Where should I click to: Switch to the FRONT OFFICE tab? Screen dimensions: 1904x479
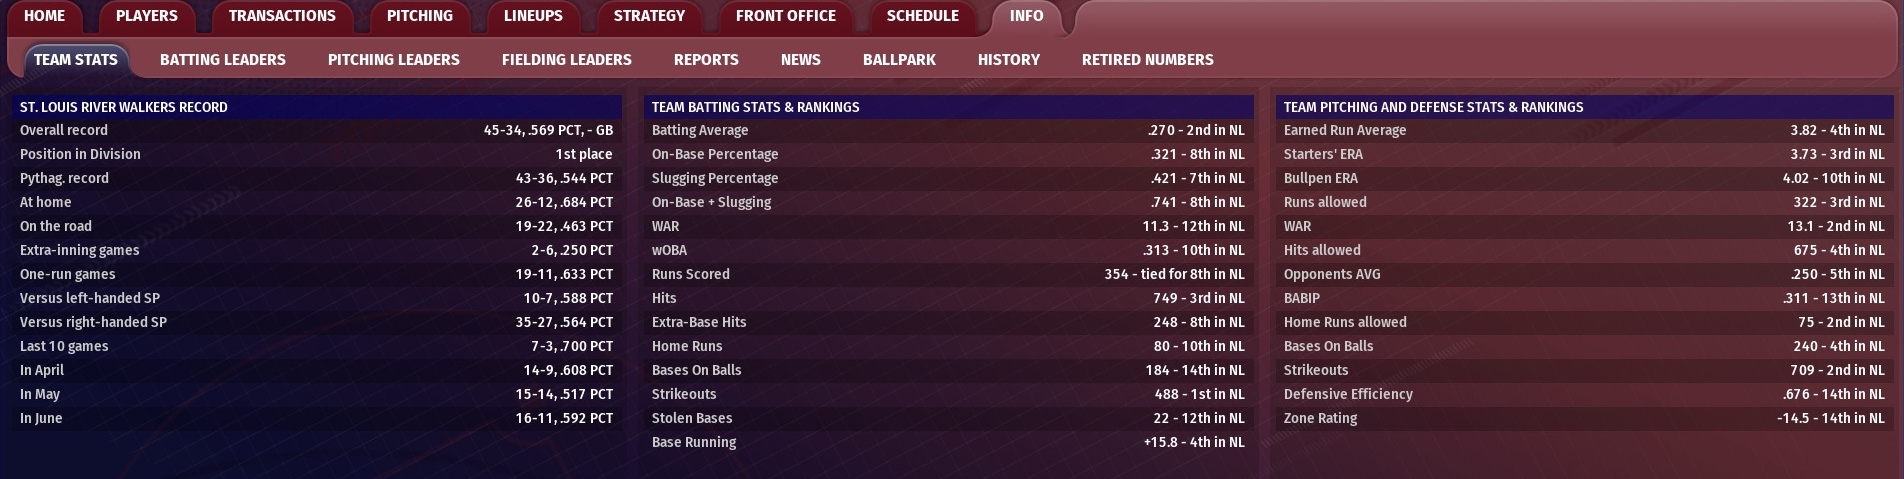coord(785,16)
